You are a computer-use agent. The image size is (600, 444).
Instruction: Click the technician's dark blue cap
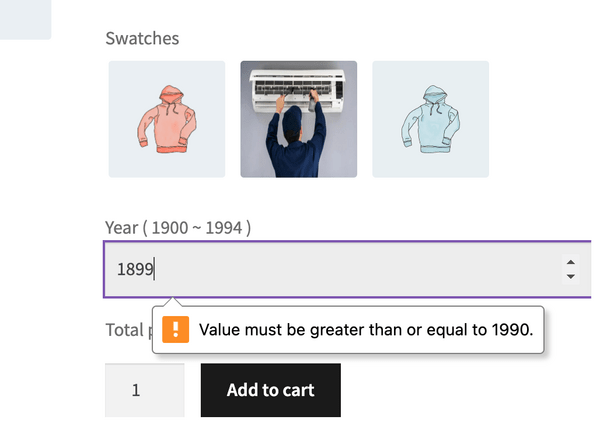tap(291, 116)
